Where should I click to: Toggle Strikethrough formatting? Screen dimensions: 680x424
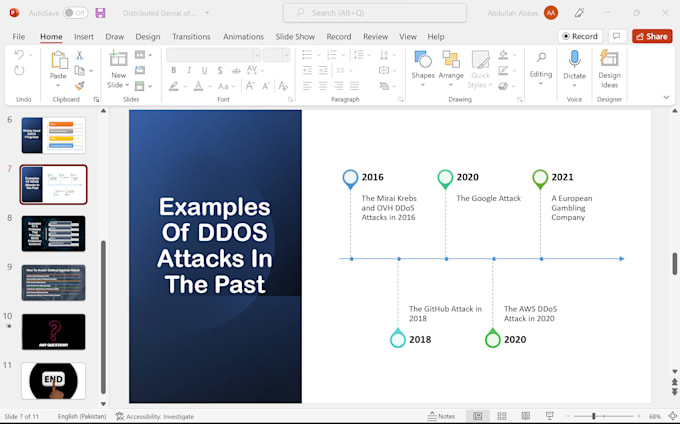[x=235, y=70]
